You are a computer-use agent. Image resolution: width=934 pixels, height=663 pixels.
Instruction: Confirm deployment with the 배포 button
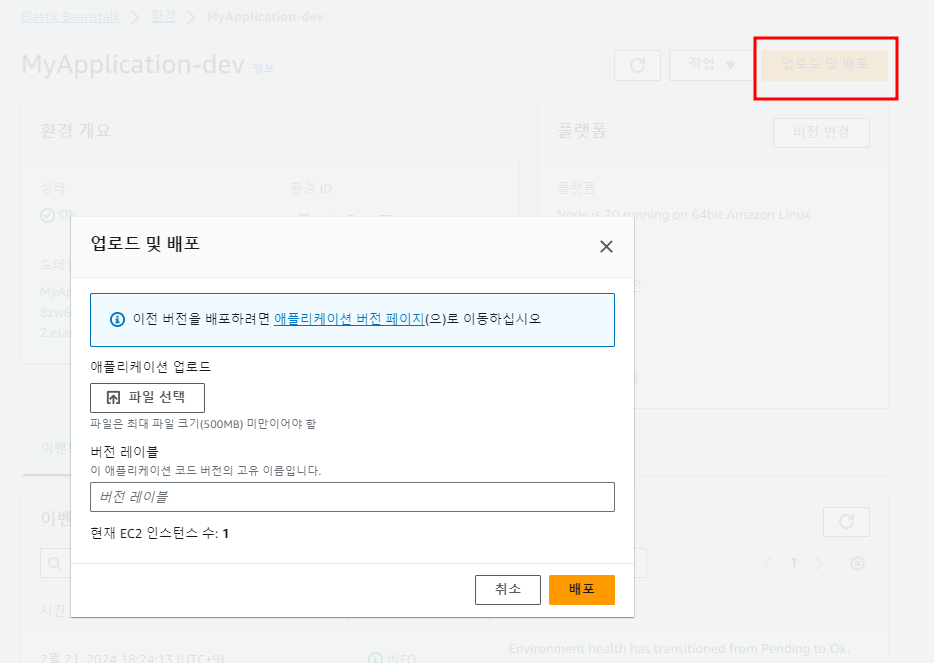point(581,590)
